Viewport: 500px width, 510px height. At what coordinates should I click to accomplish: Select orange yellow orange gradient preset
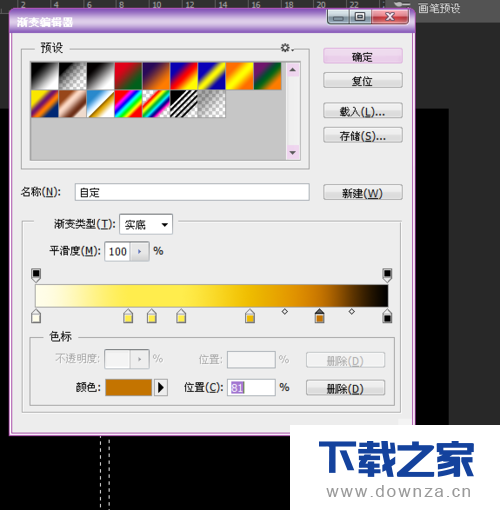coord(239,76)
